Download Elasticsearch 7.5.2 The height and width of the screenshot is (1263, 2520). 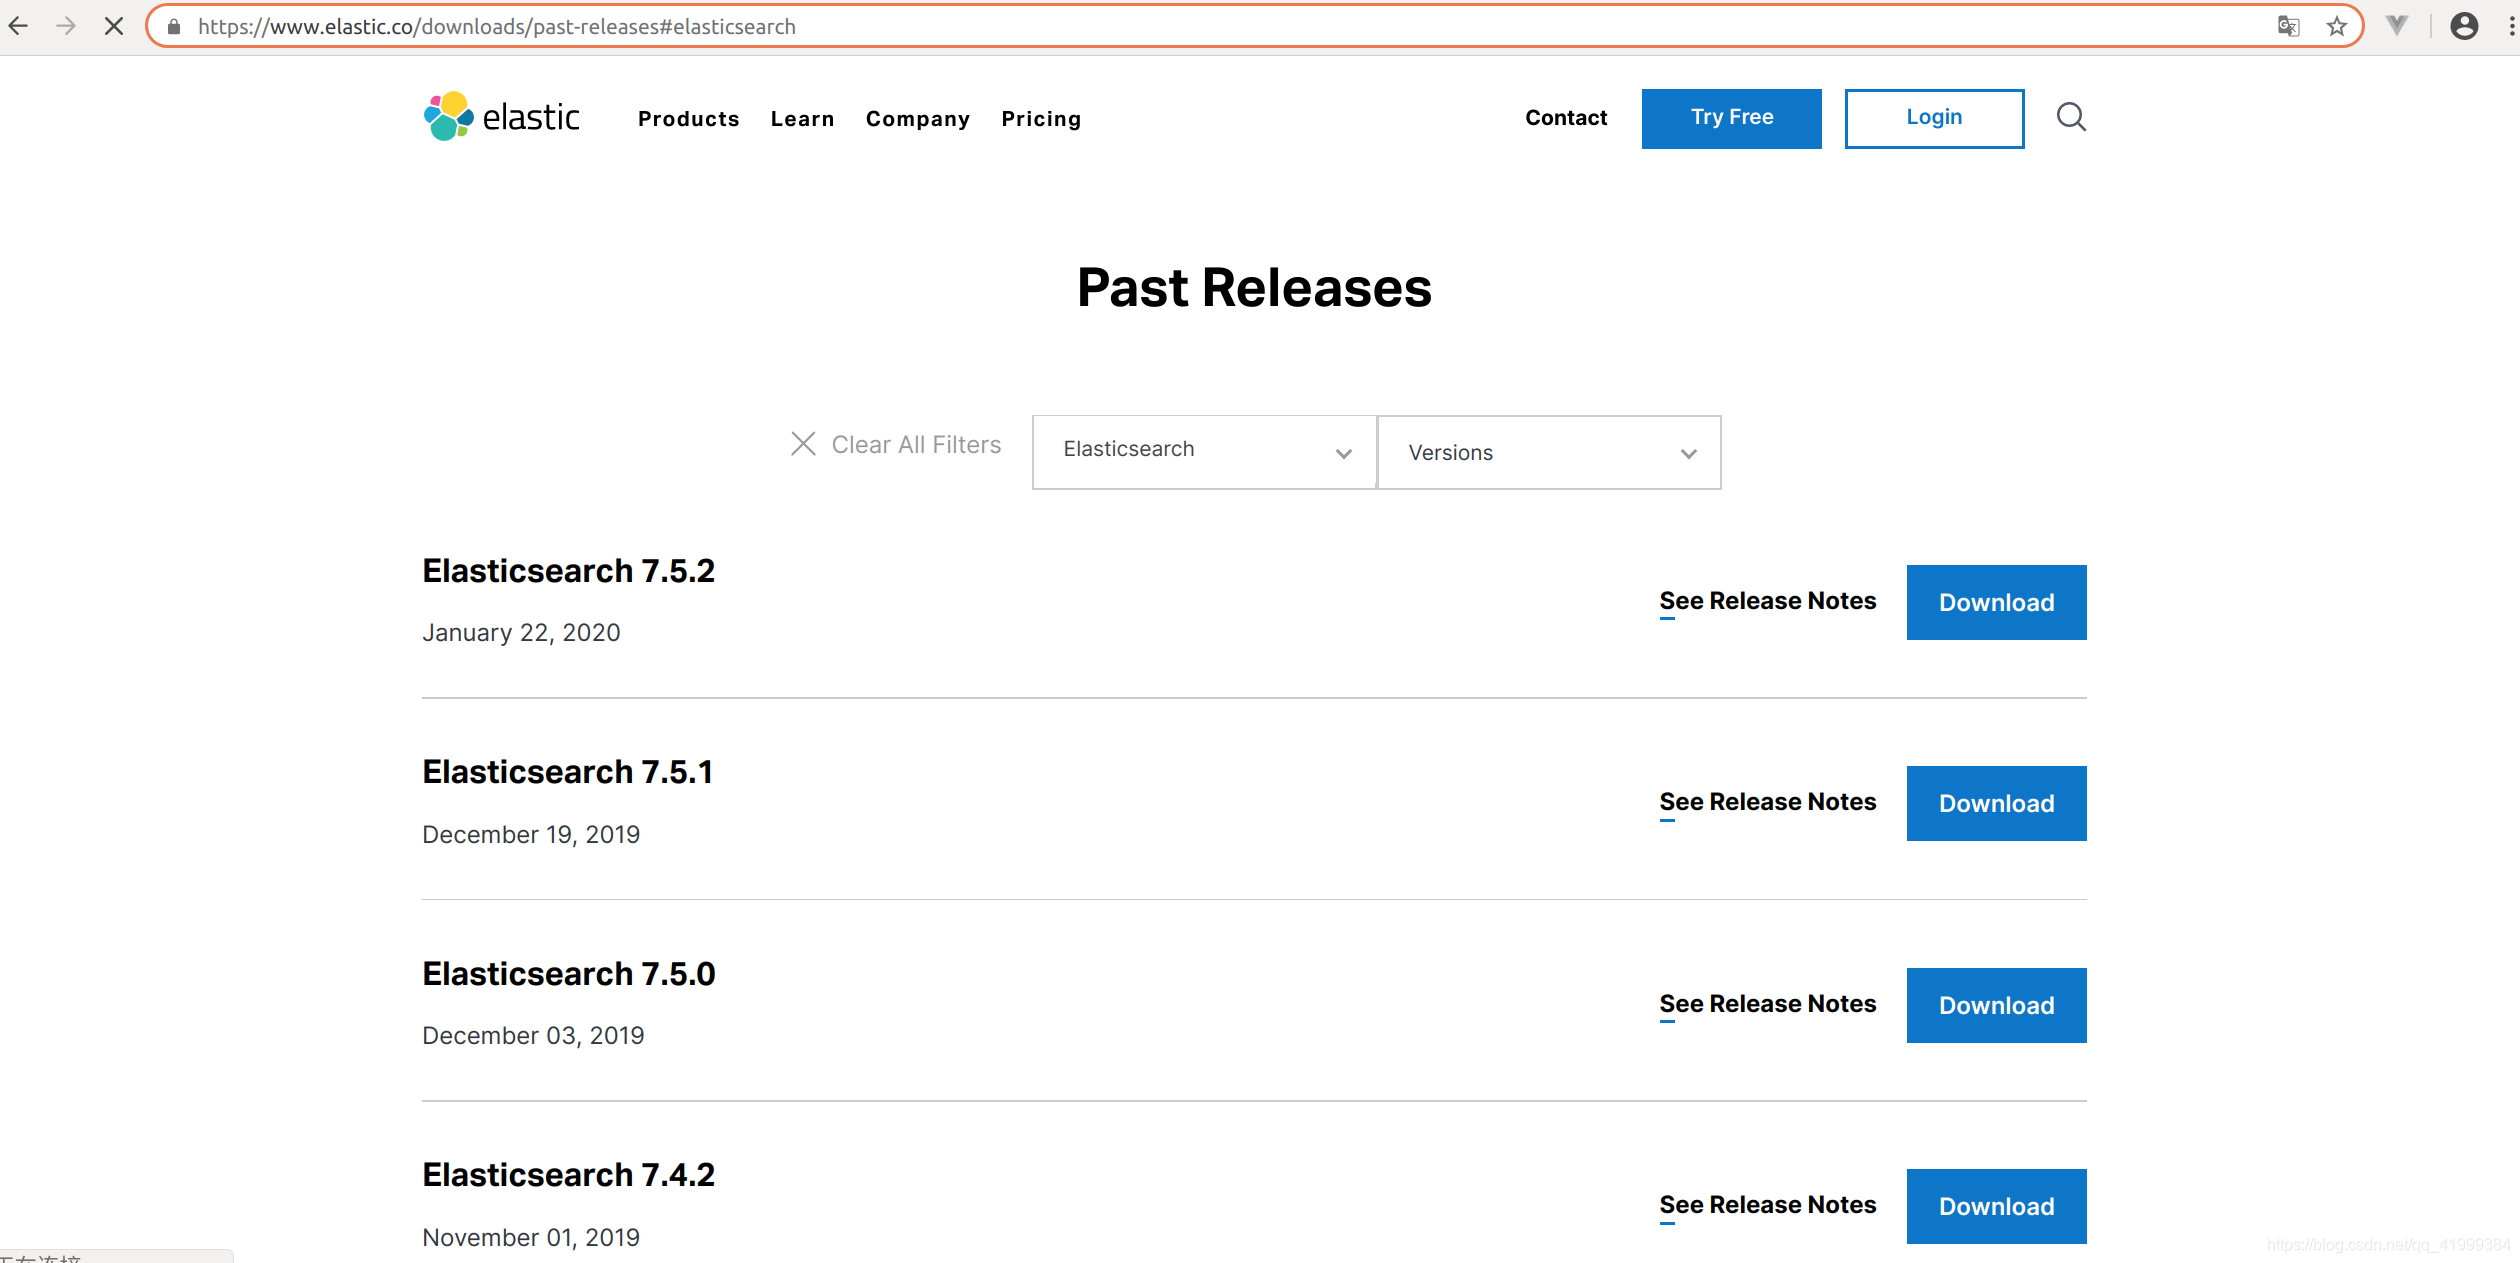point(1996,602)
